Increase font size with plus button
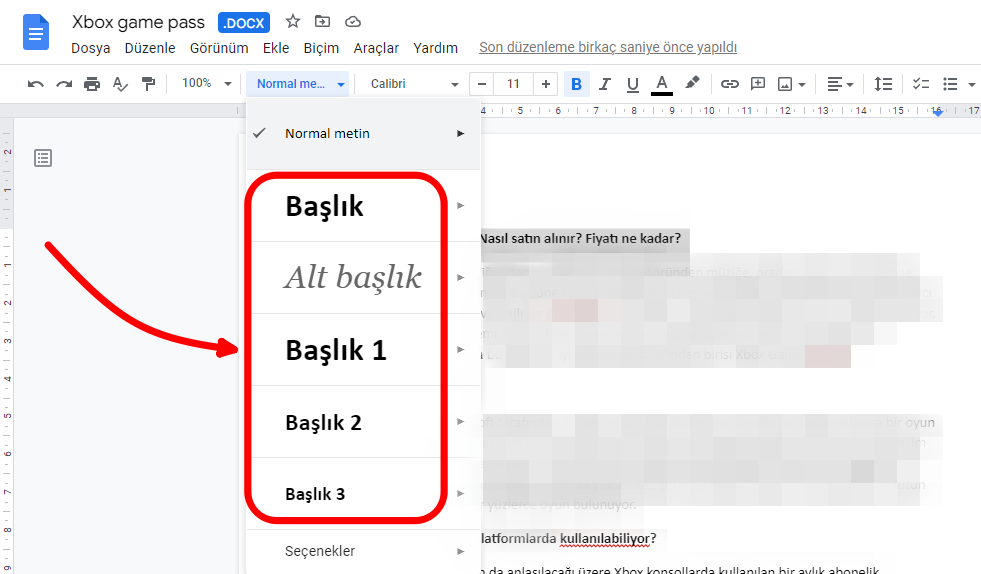The image size is (981, 574). click(x=546, y=84)
